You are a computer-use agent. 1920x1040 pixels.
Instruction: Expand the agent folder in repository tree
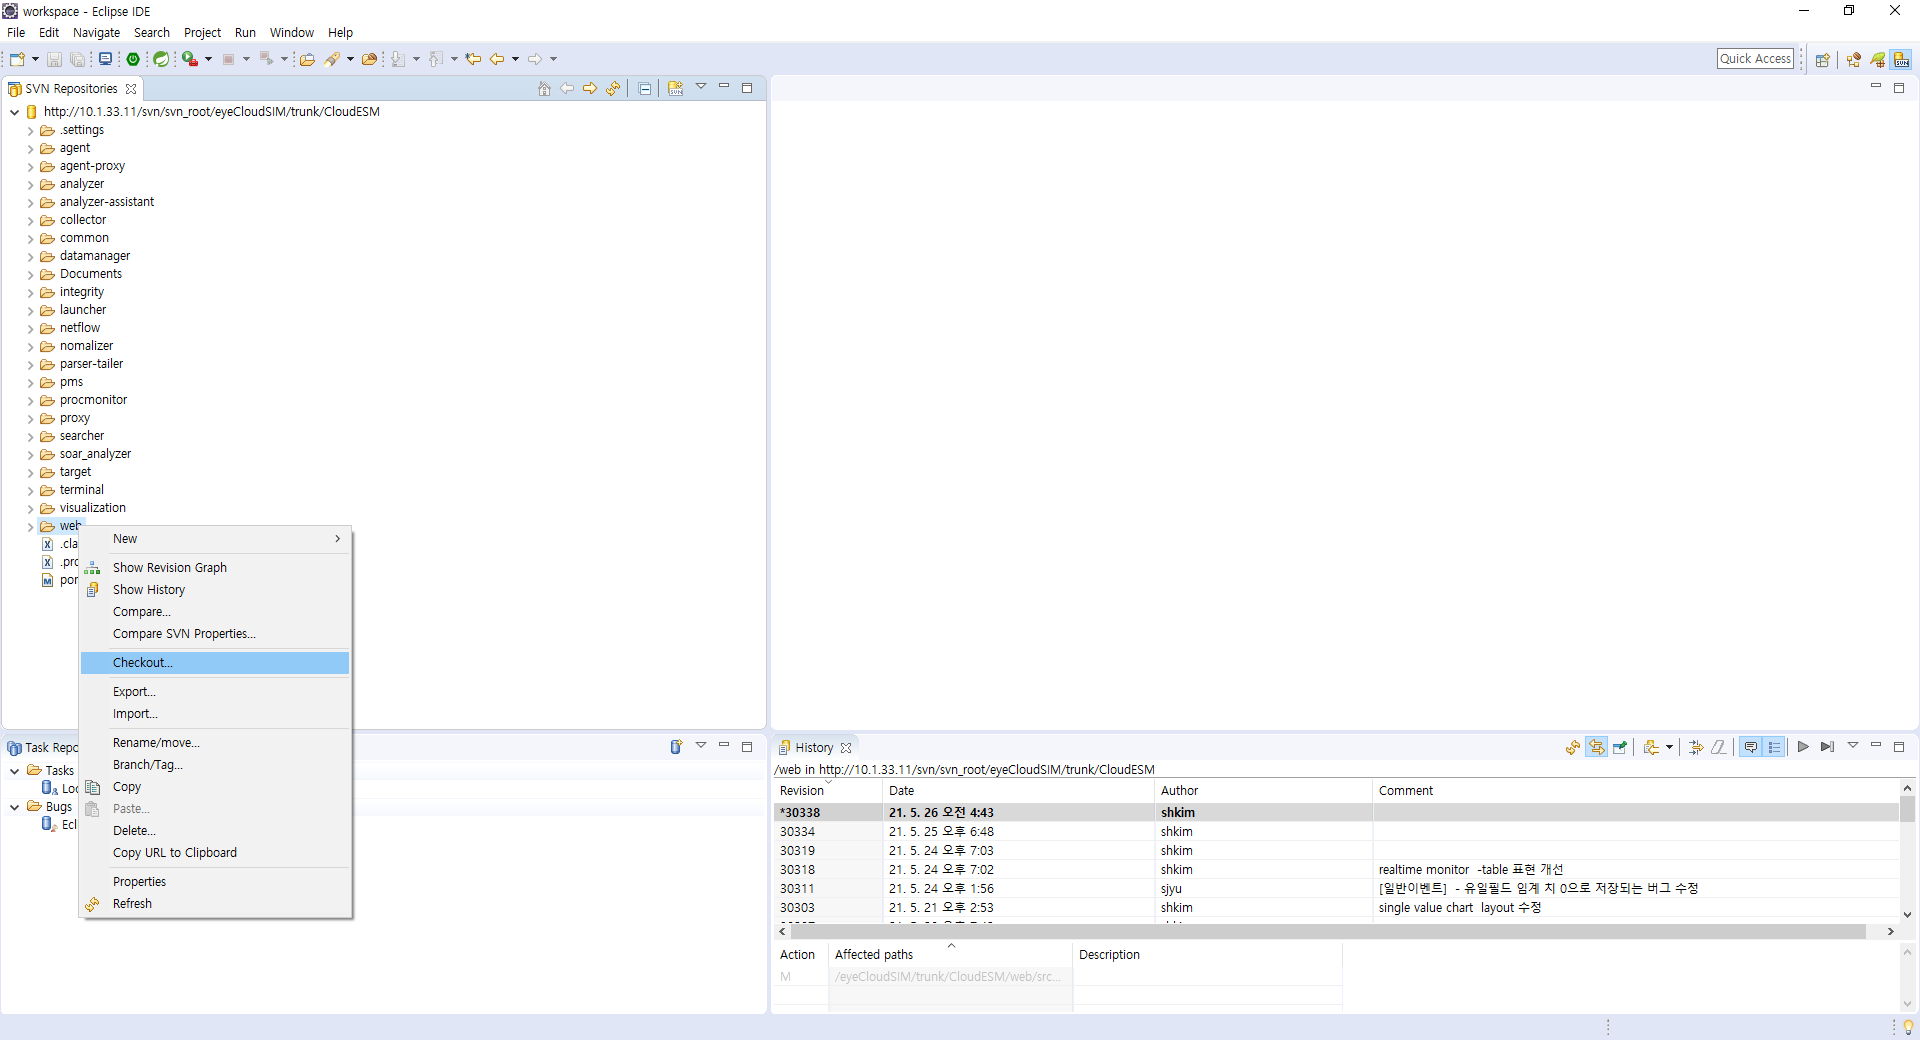click(31, 149)
